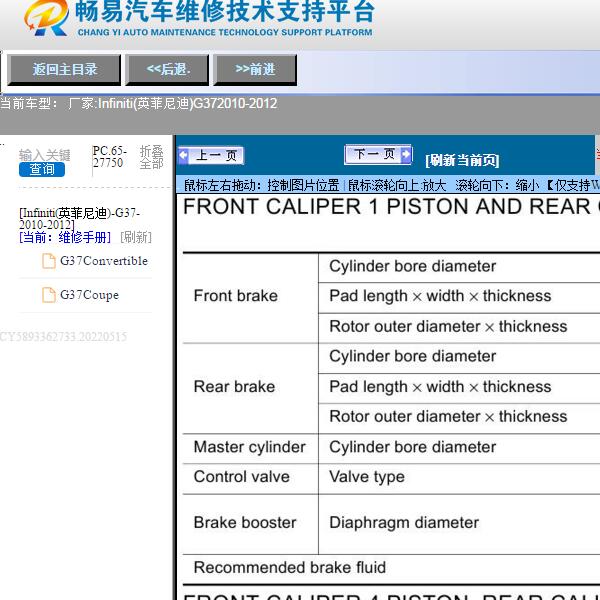The width and height of the screenshot is (600, 600).
Task: Click the [刷新当前页] refresh link
Action: pyautogui.click(x=462, y=160)
